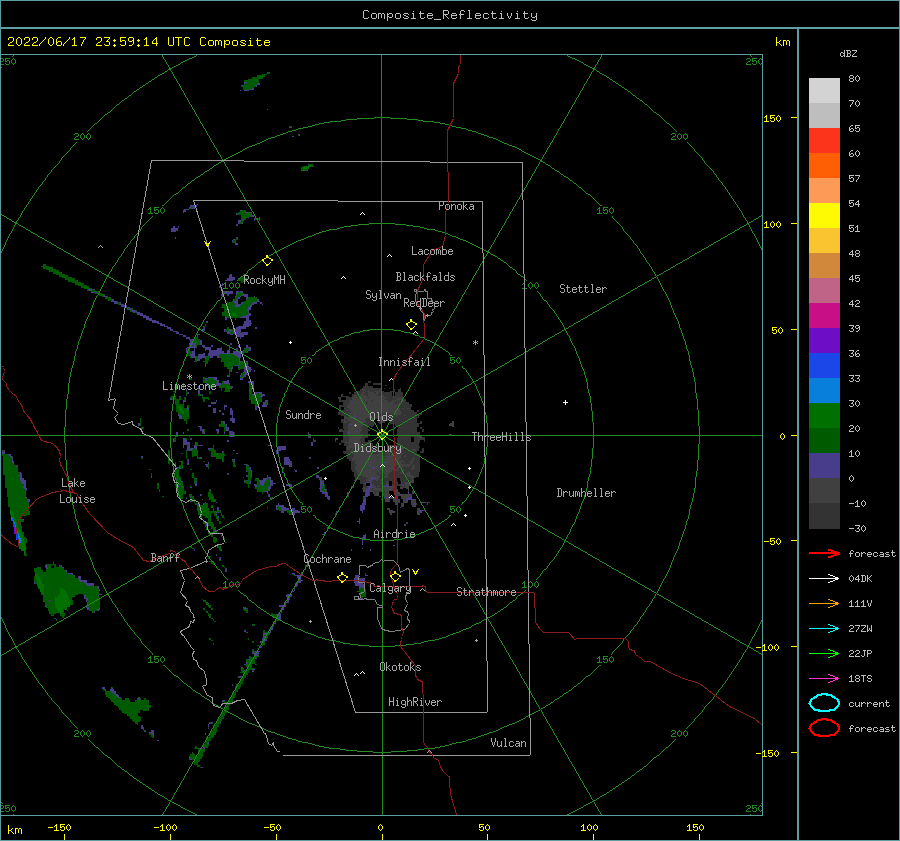
Task: Click the Sundre label
Action: [x=303, y=414]
